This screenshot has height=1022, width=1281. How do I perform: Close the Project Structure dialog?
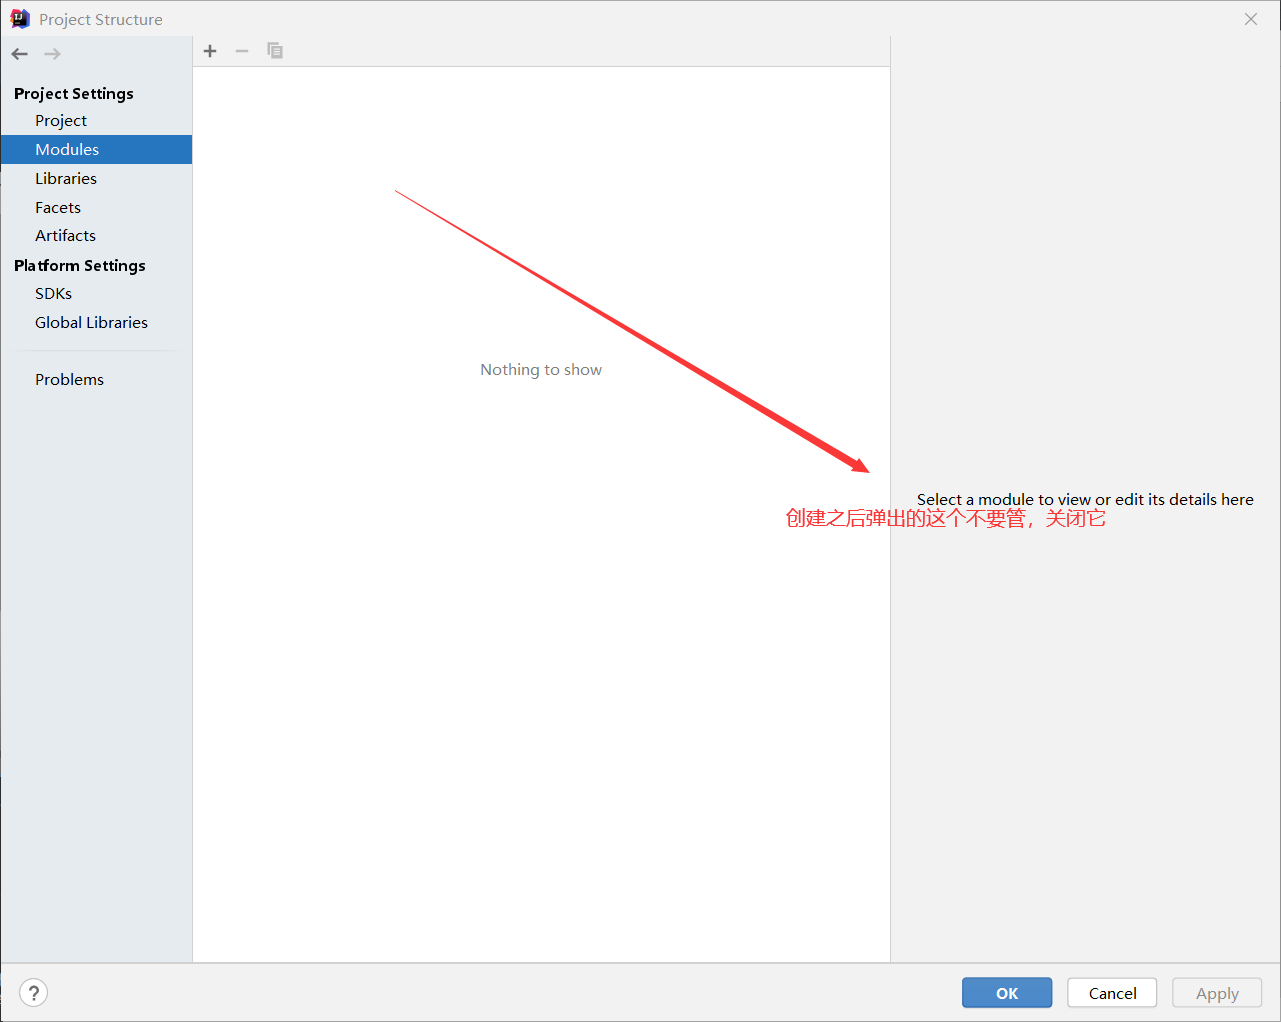1251,19
